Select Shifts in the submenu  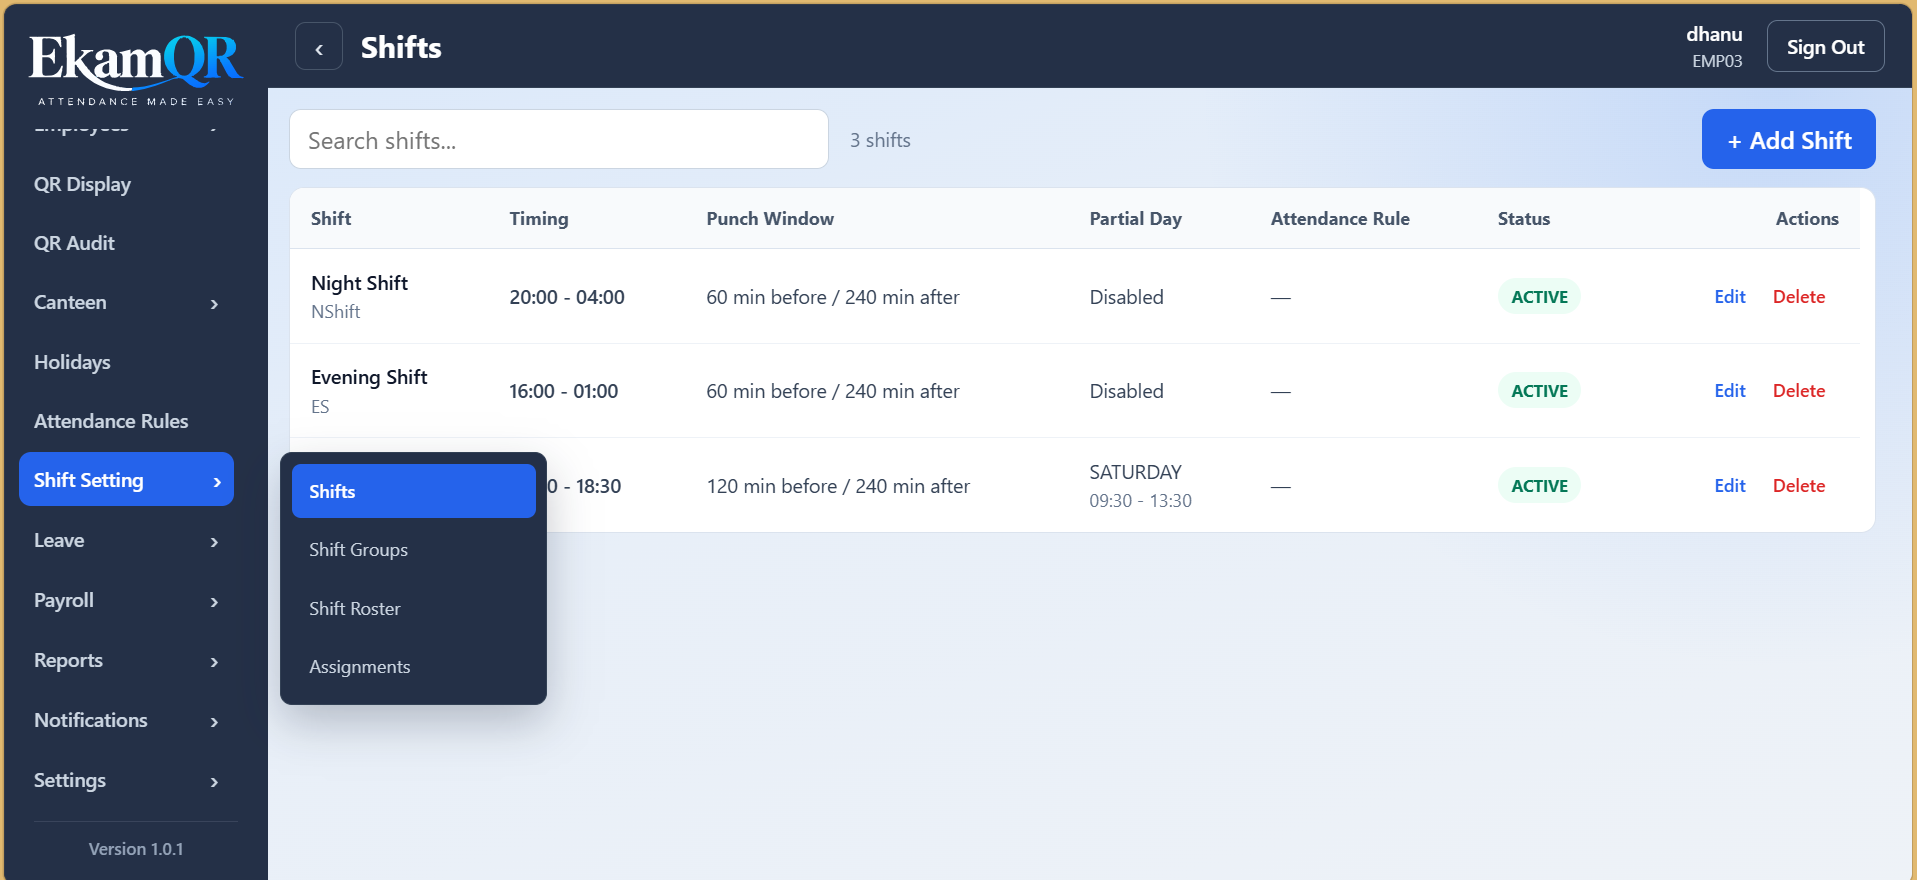pos(413,491)
